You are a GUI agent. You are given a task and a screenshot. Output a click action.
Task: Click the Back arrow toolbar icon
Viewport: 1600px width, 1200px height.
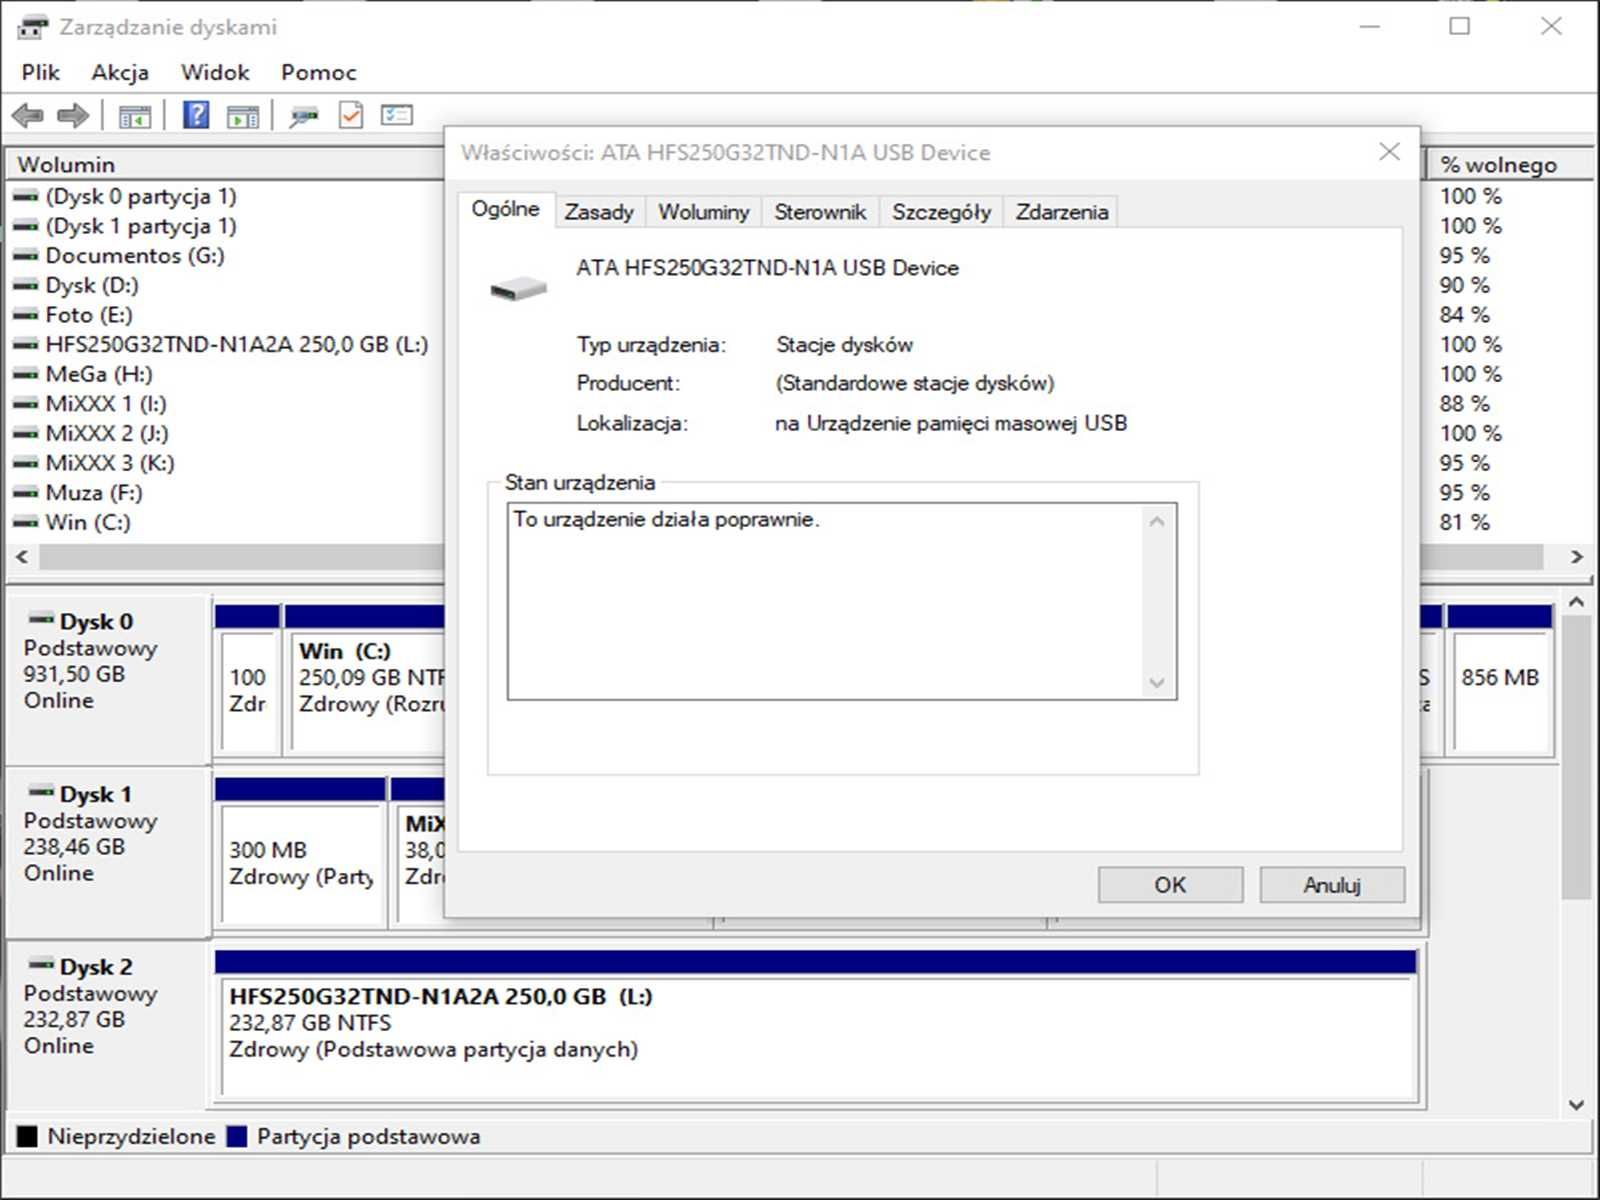click(28, 116)
